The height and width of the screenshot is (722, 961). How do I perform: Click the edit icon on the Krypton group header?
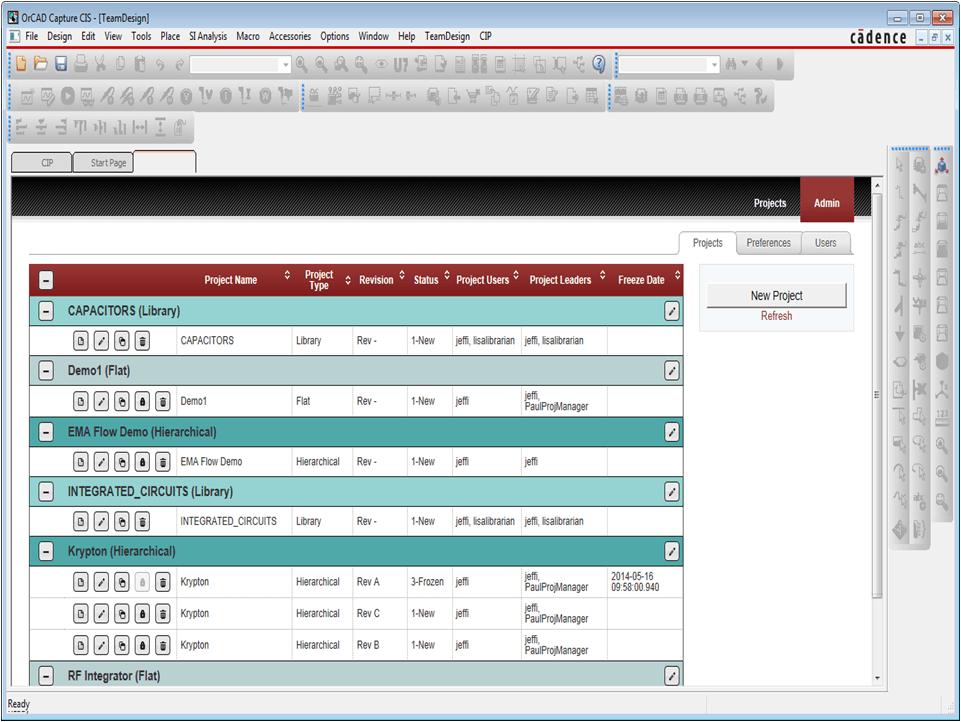coord(672,552)
